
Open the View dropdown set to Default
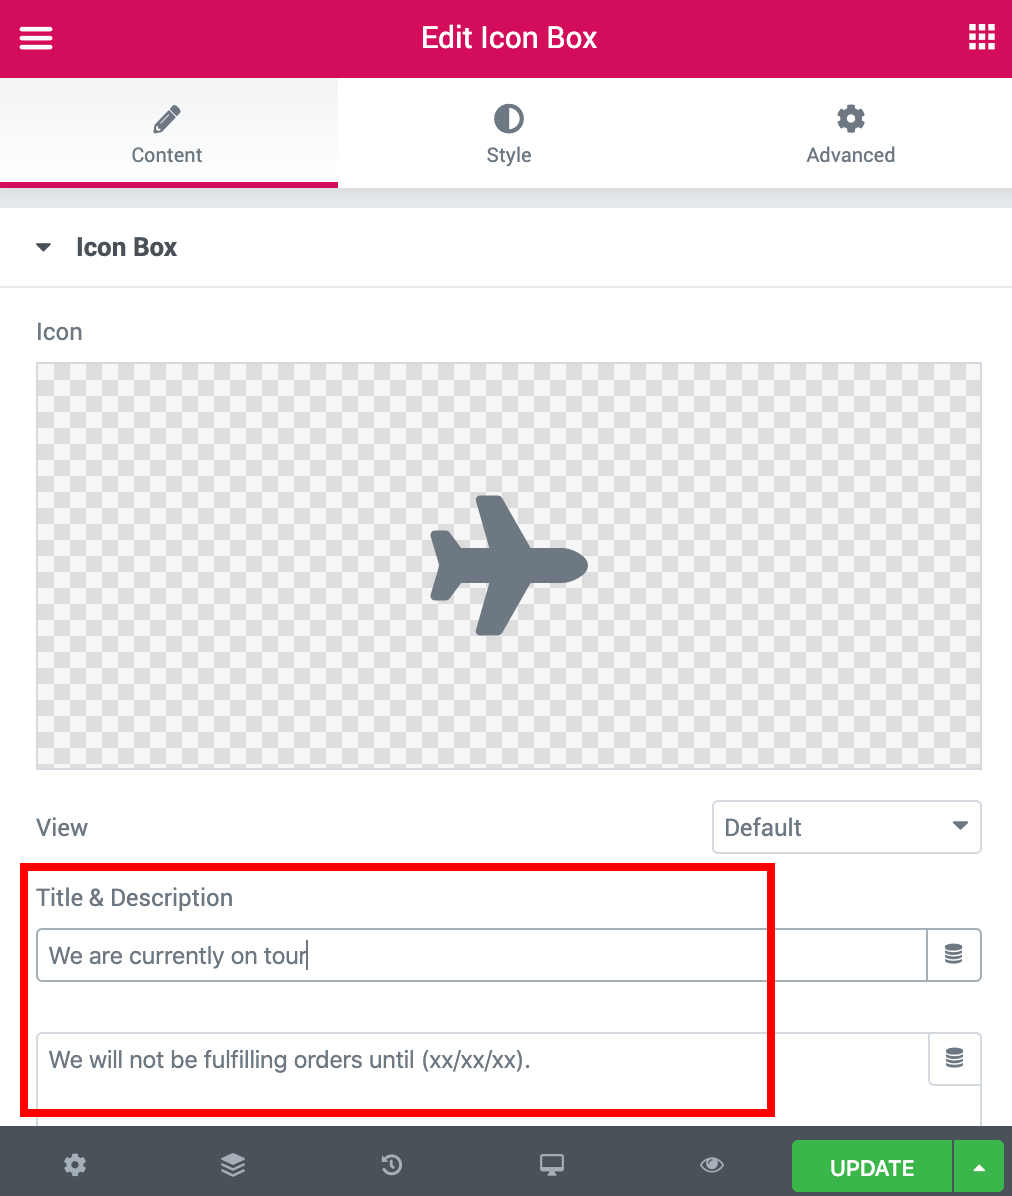(x=847, y=827)
